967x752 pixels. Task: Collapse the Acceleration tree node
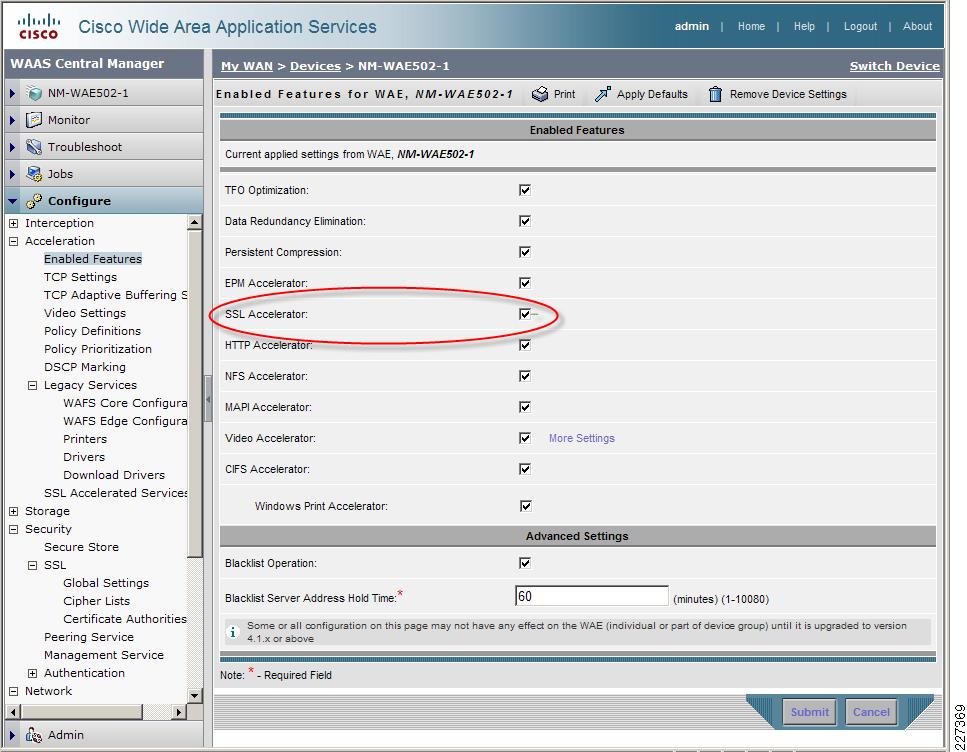14,241
